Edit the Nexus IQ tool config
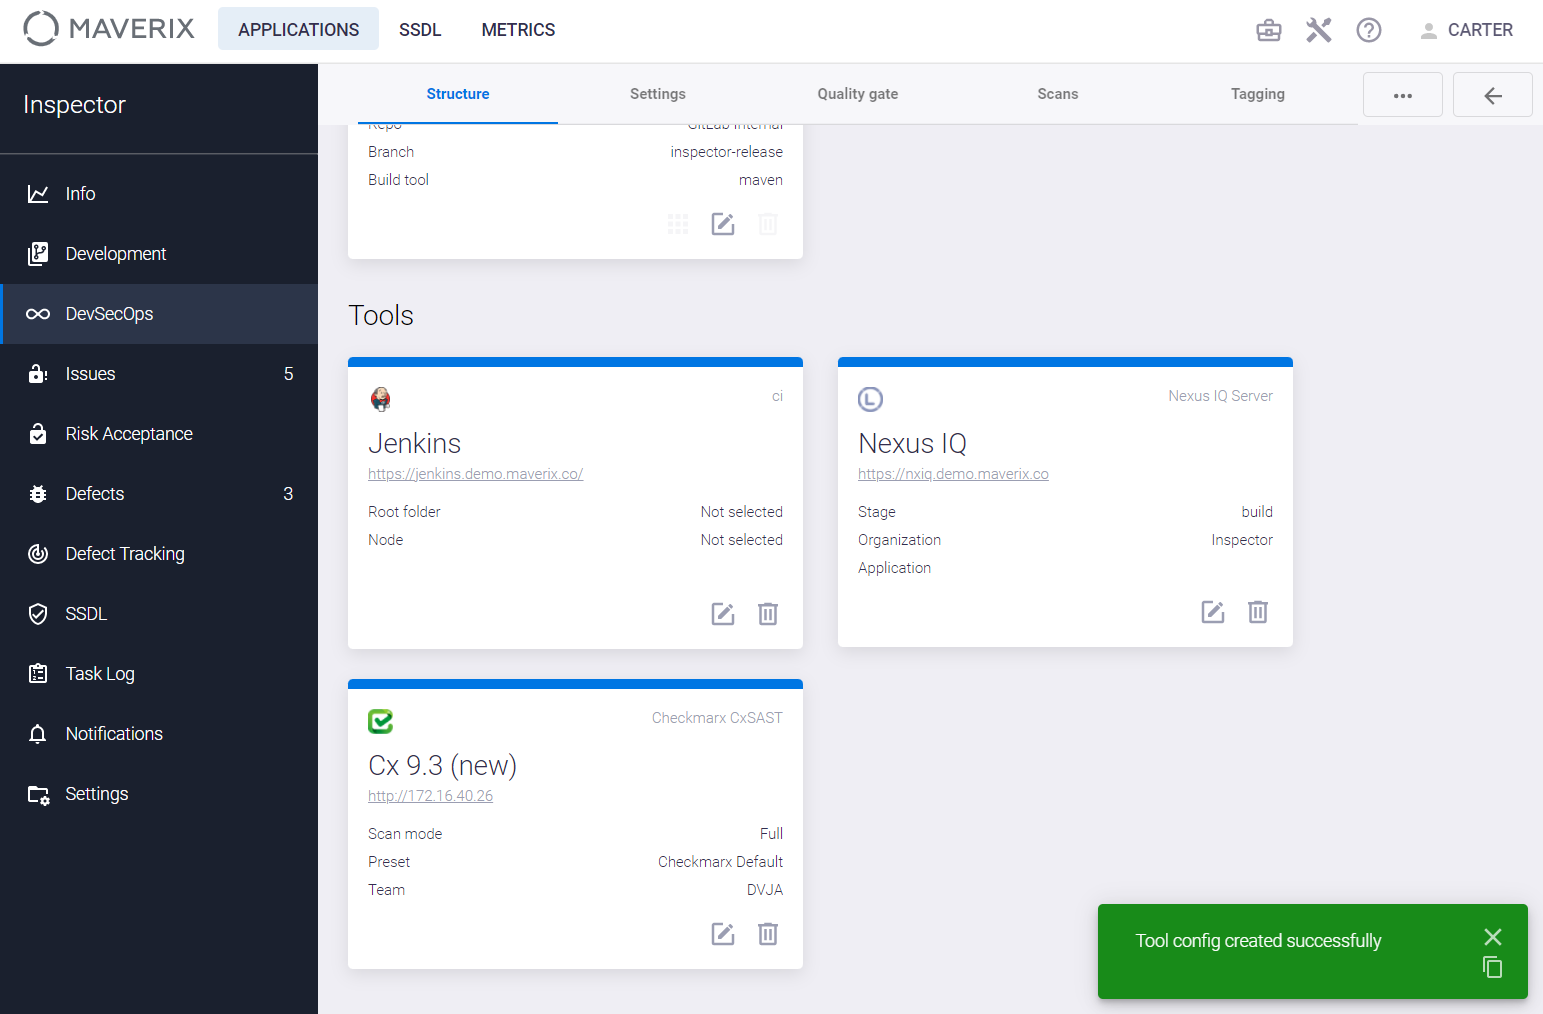 pos(1213,612)
